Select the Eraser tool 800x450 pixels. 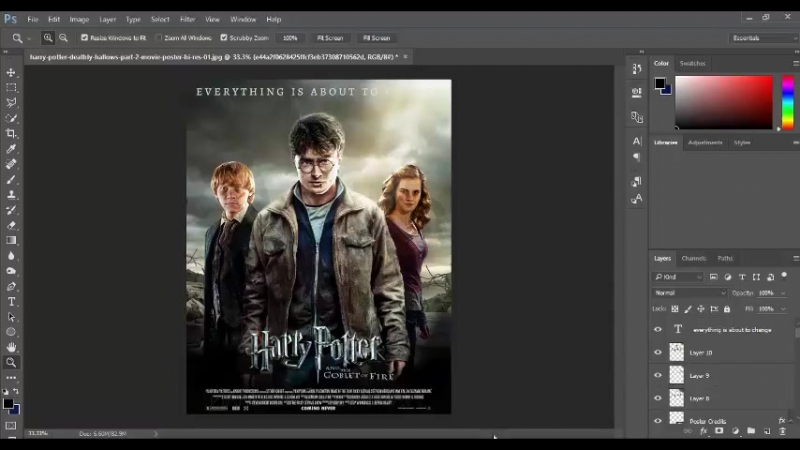click(11, 225)
